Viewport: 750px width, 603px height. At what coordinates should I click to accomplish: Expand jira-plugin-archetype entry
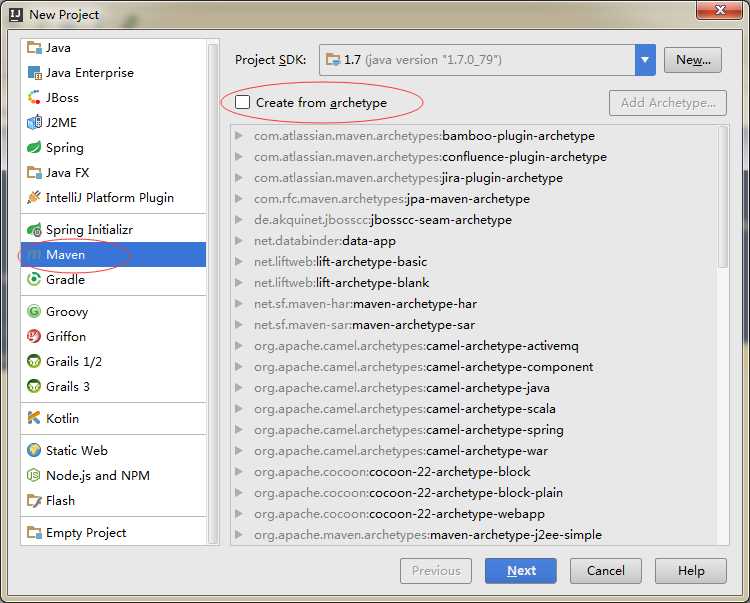239,178
